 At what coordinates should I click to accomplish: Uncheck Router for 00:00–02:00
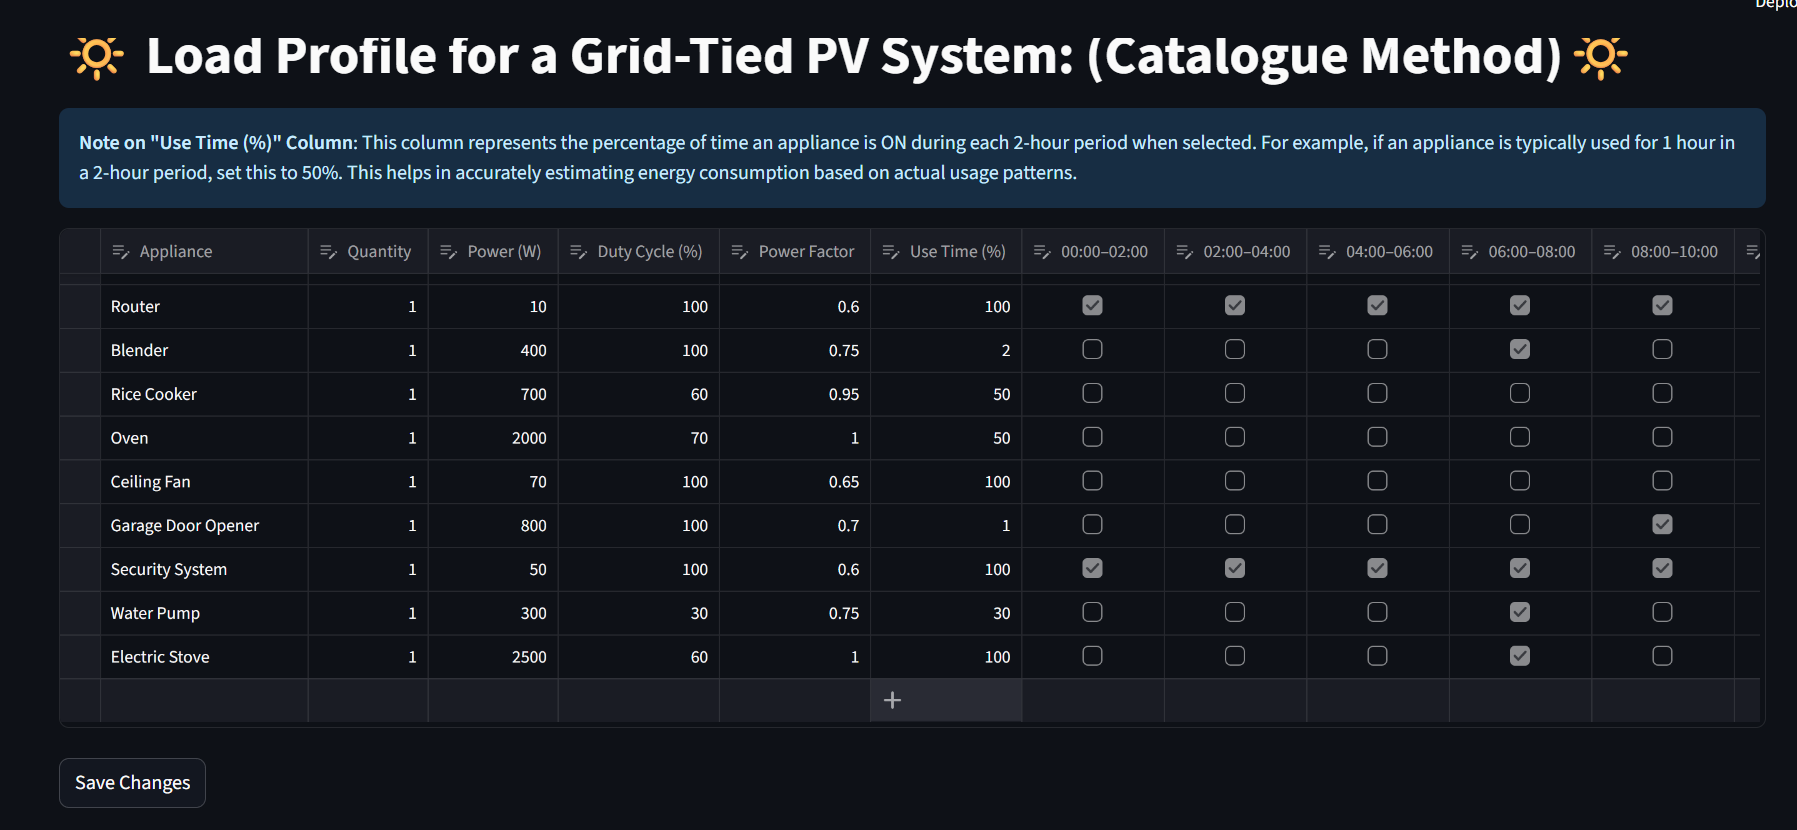tap(1092, 305)
